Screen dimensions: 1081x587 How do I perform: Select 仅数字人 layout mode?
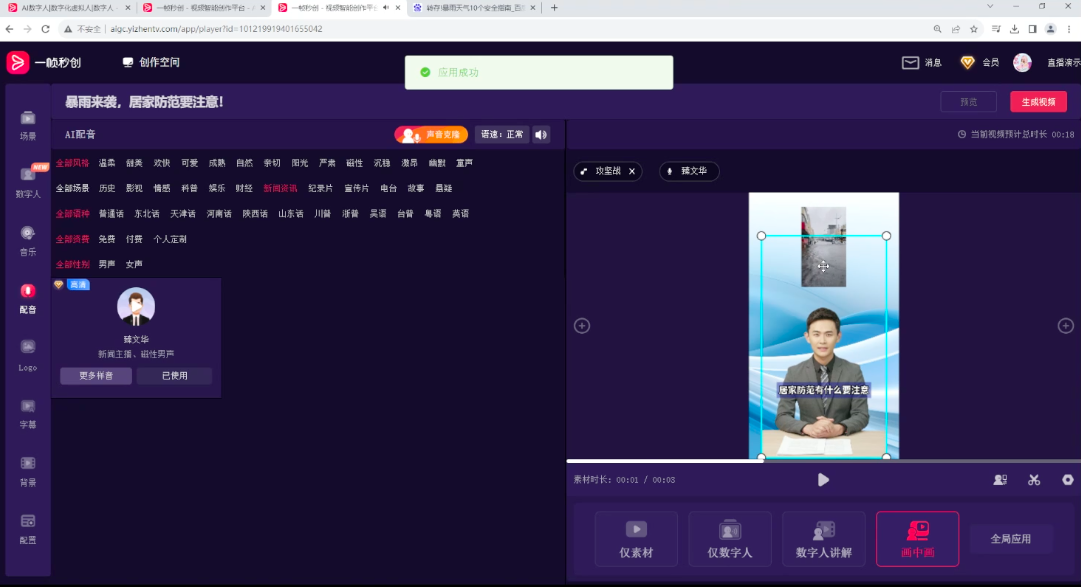pyautogui.click(x=729, y=539)
